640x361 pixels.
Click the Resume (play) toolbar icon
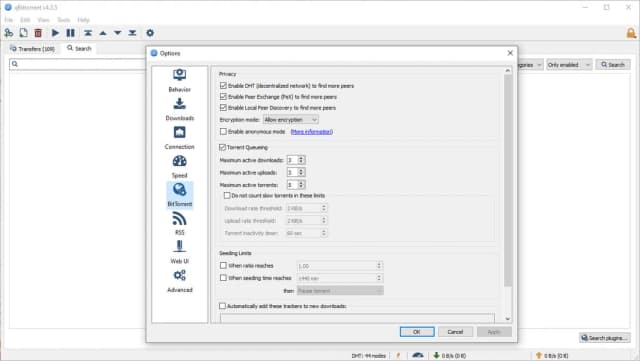[x=55, y=33]
